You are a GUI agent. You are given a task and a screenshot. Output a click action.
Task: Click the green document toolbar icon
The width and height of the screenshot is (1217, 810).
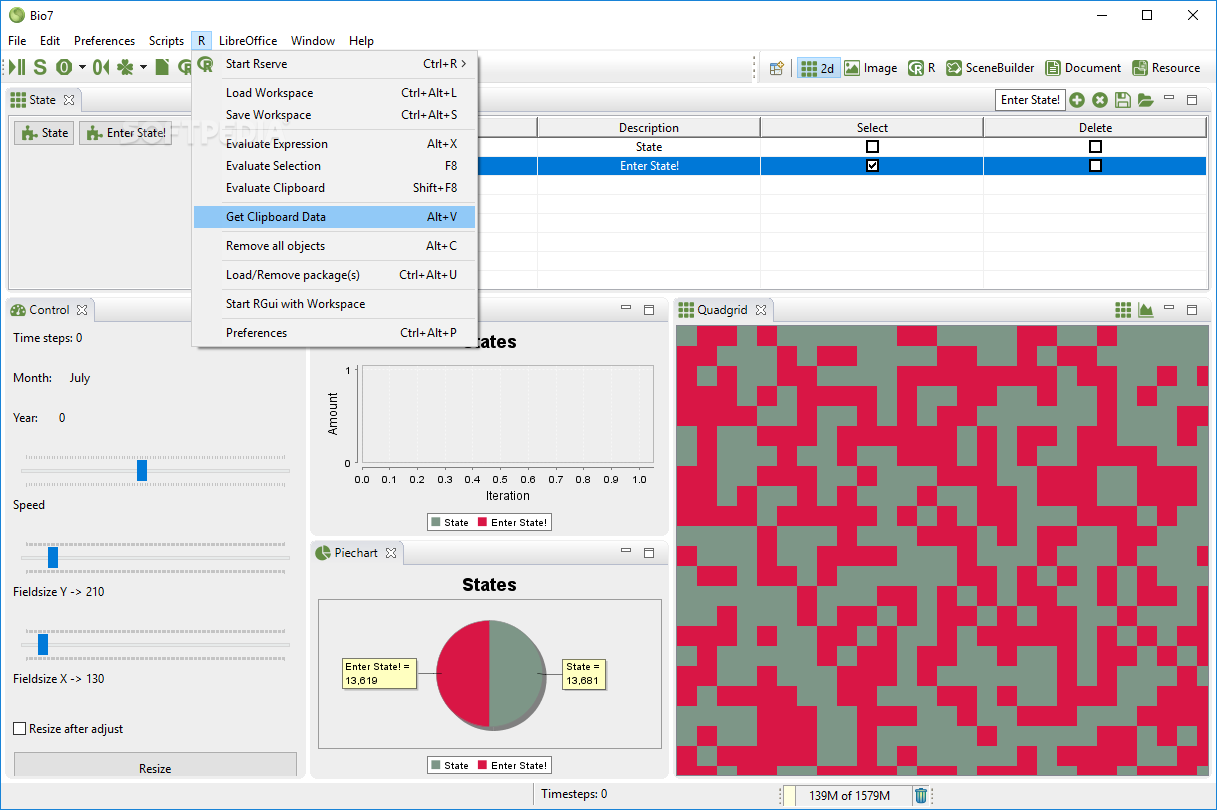pos(162,67)
